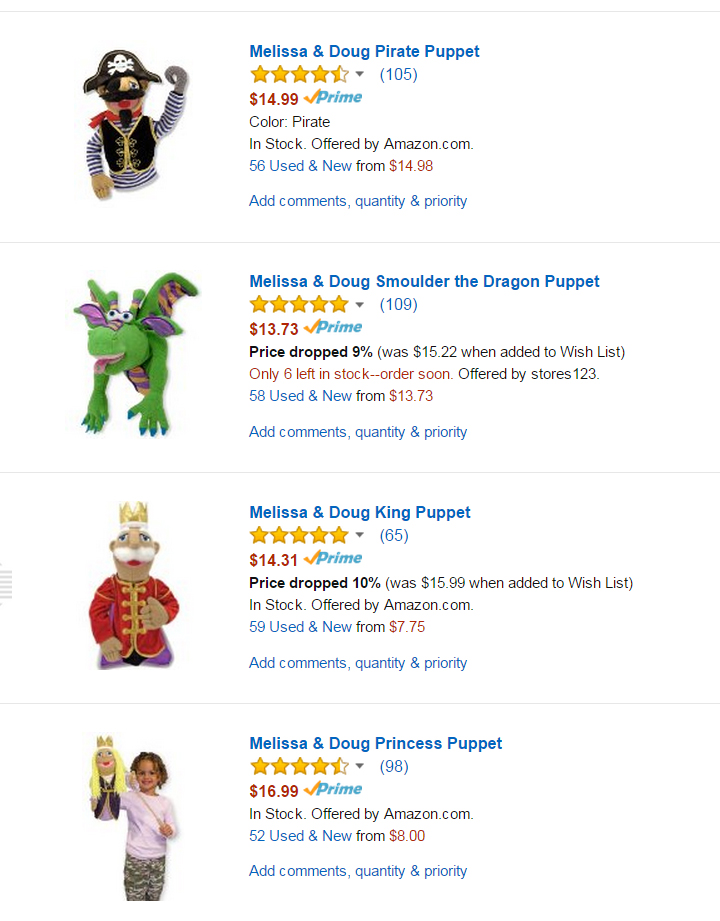Click the Dragon Puppet star rating
The width and height of the screenshot is (720, 921).
[299, 304]
